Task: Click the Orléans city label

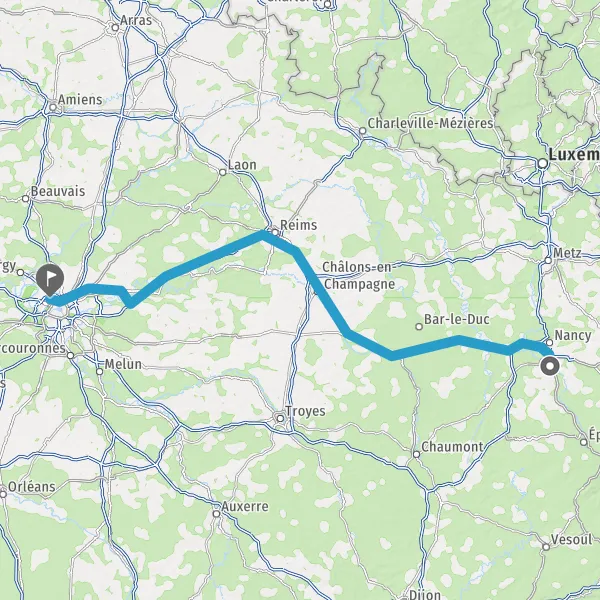Action: pos(31,487)
